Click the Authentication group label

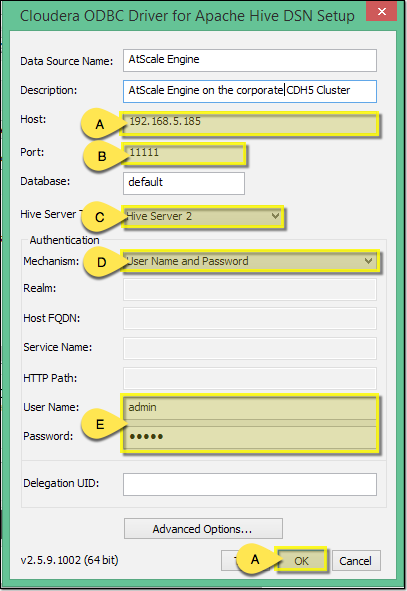pyautogui.click(x=64, y=240)
